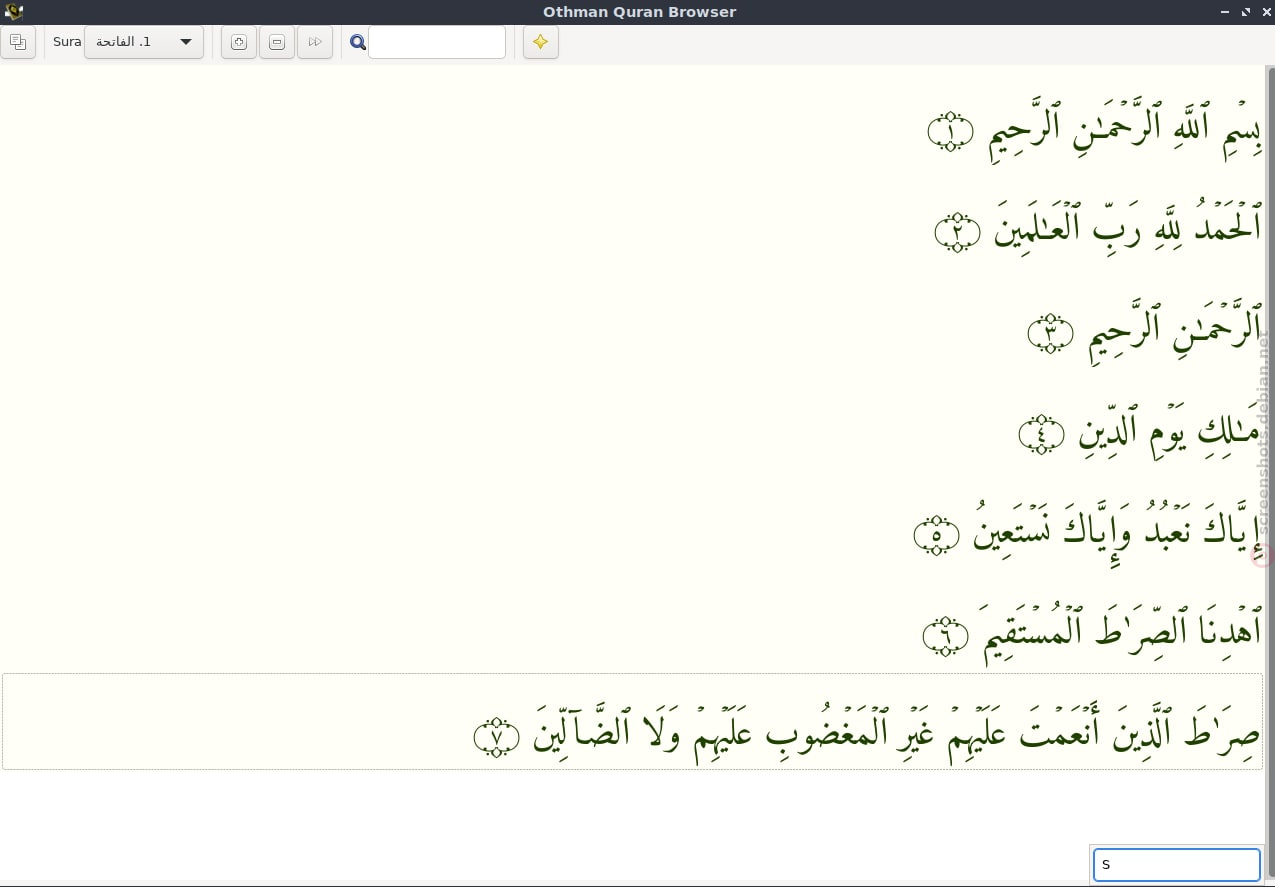
Task: Minimize the Othman Quran Browser window
Action: click(x=1226, y=12)
